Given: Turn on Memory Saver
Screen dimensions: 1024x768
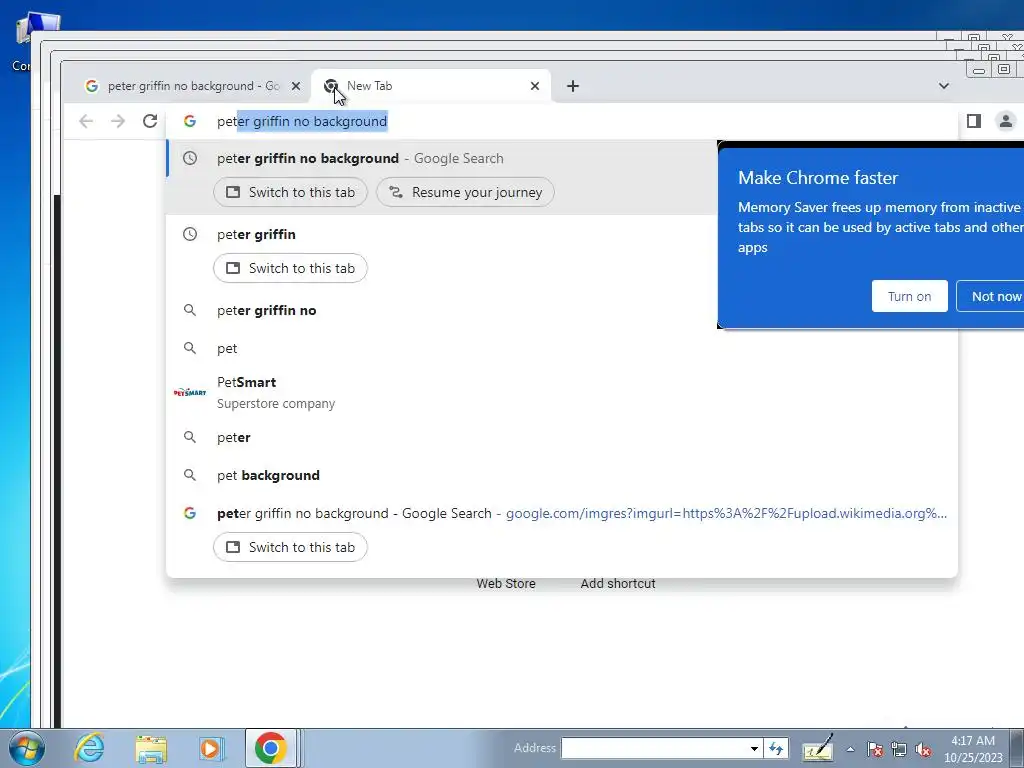Looking at the screenshot, I should (x=909, y=296).
